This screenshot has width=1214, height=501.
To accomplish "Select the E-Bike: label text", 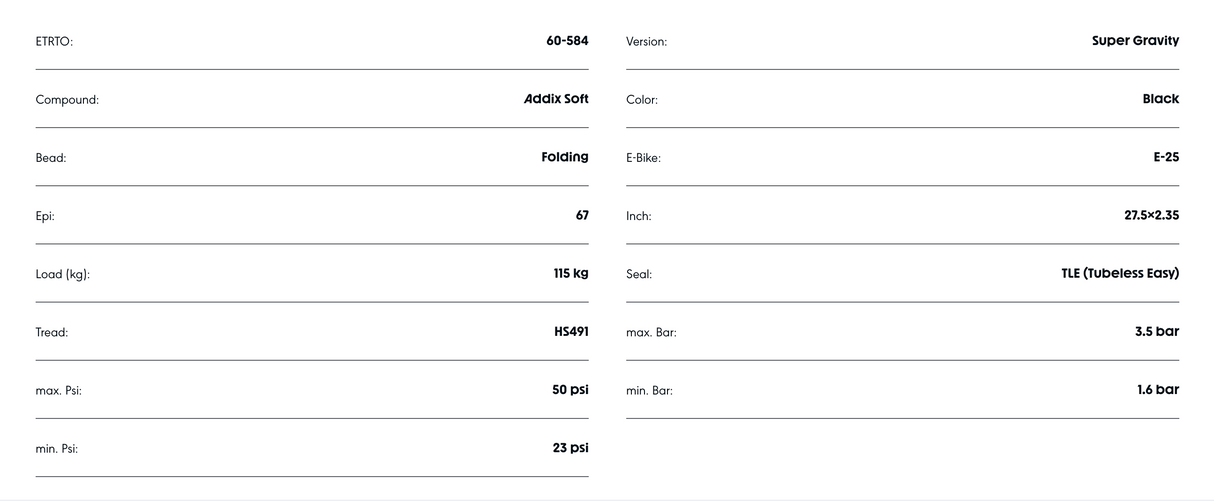I will click(x=643, y=158).
